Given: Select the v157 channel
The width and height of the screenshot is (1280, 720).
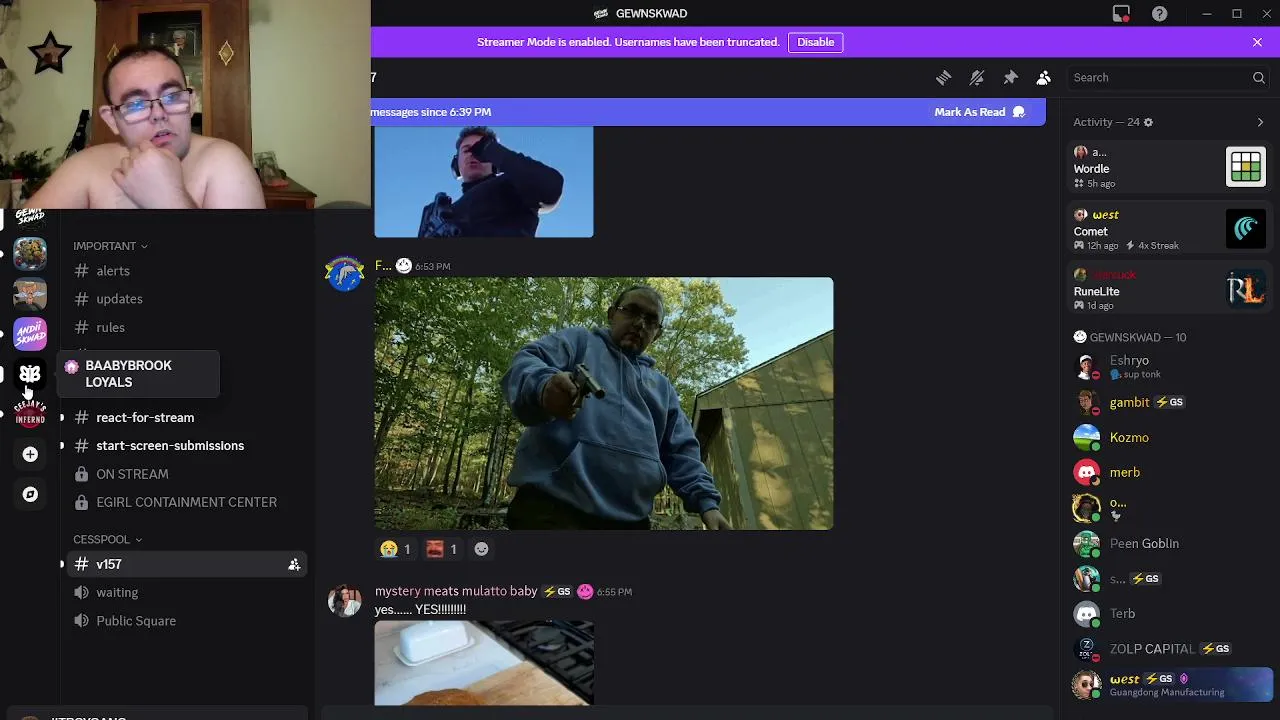Looking at the screenshot, I should click(x=187, y=564).
